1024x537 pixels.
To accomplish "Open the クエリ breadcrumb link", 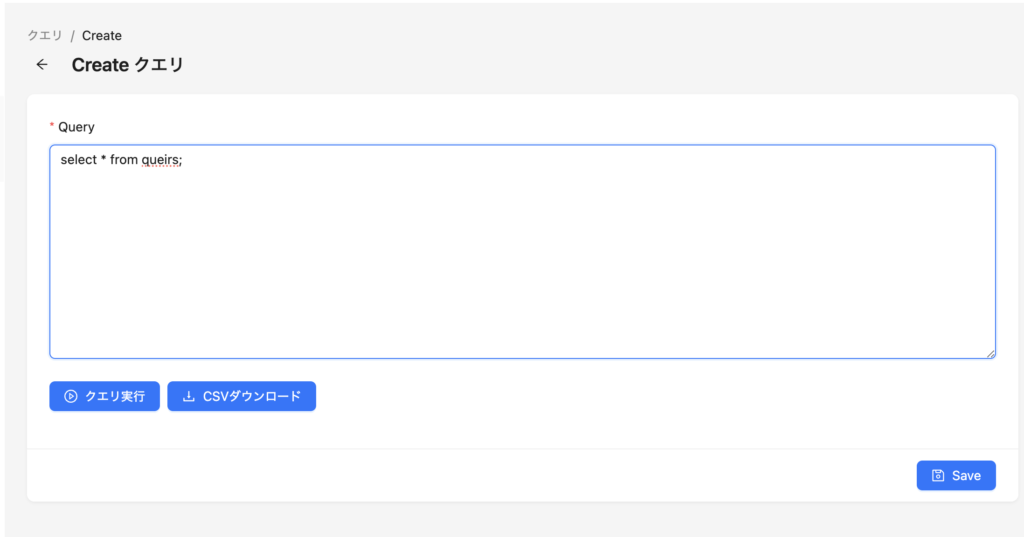I will pos(44,35).
